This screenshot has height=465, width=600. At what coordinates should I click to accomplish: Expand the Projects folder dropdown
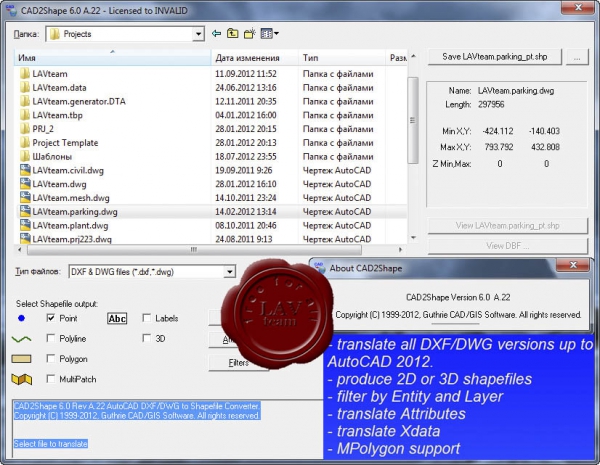[198, 34]
